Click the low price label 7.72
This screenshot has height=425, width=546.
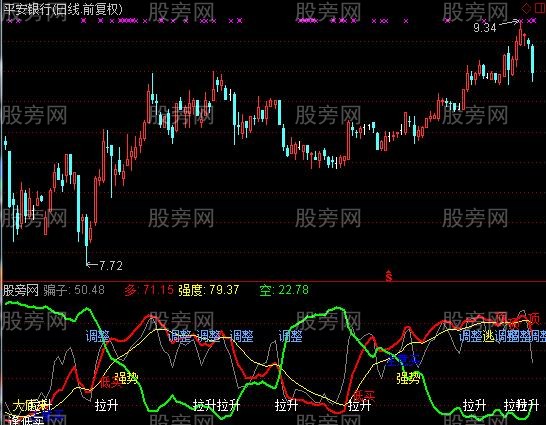(x=111, y=266)
